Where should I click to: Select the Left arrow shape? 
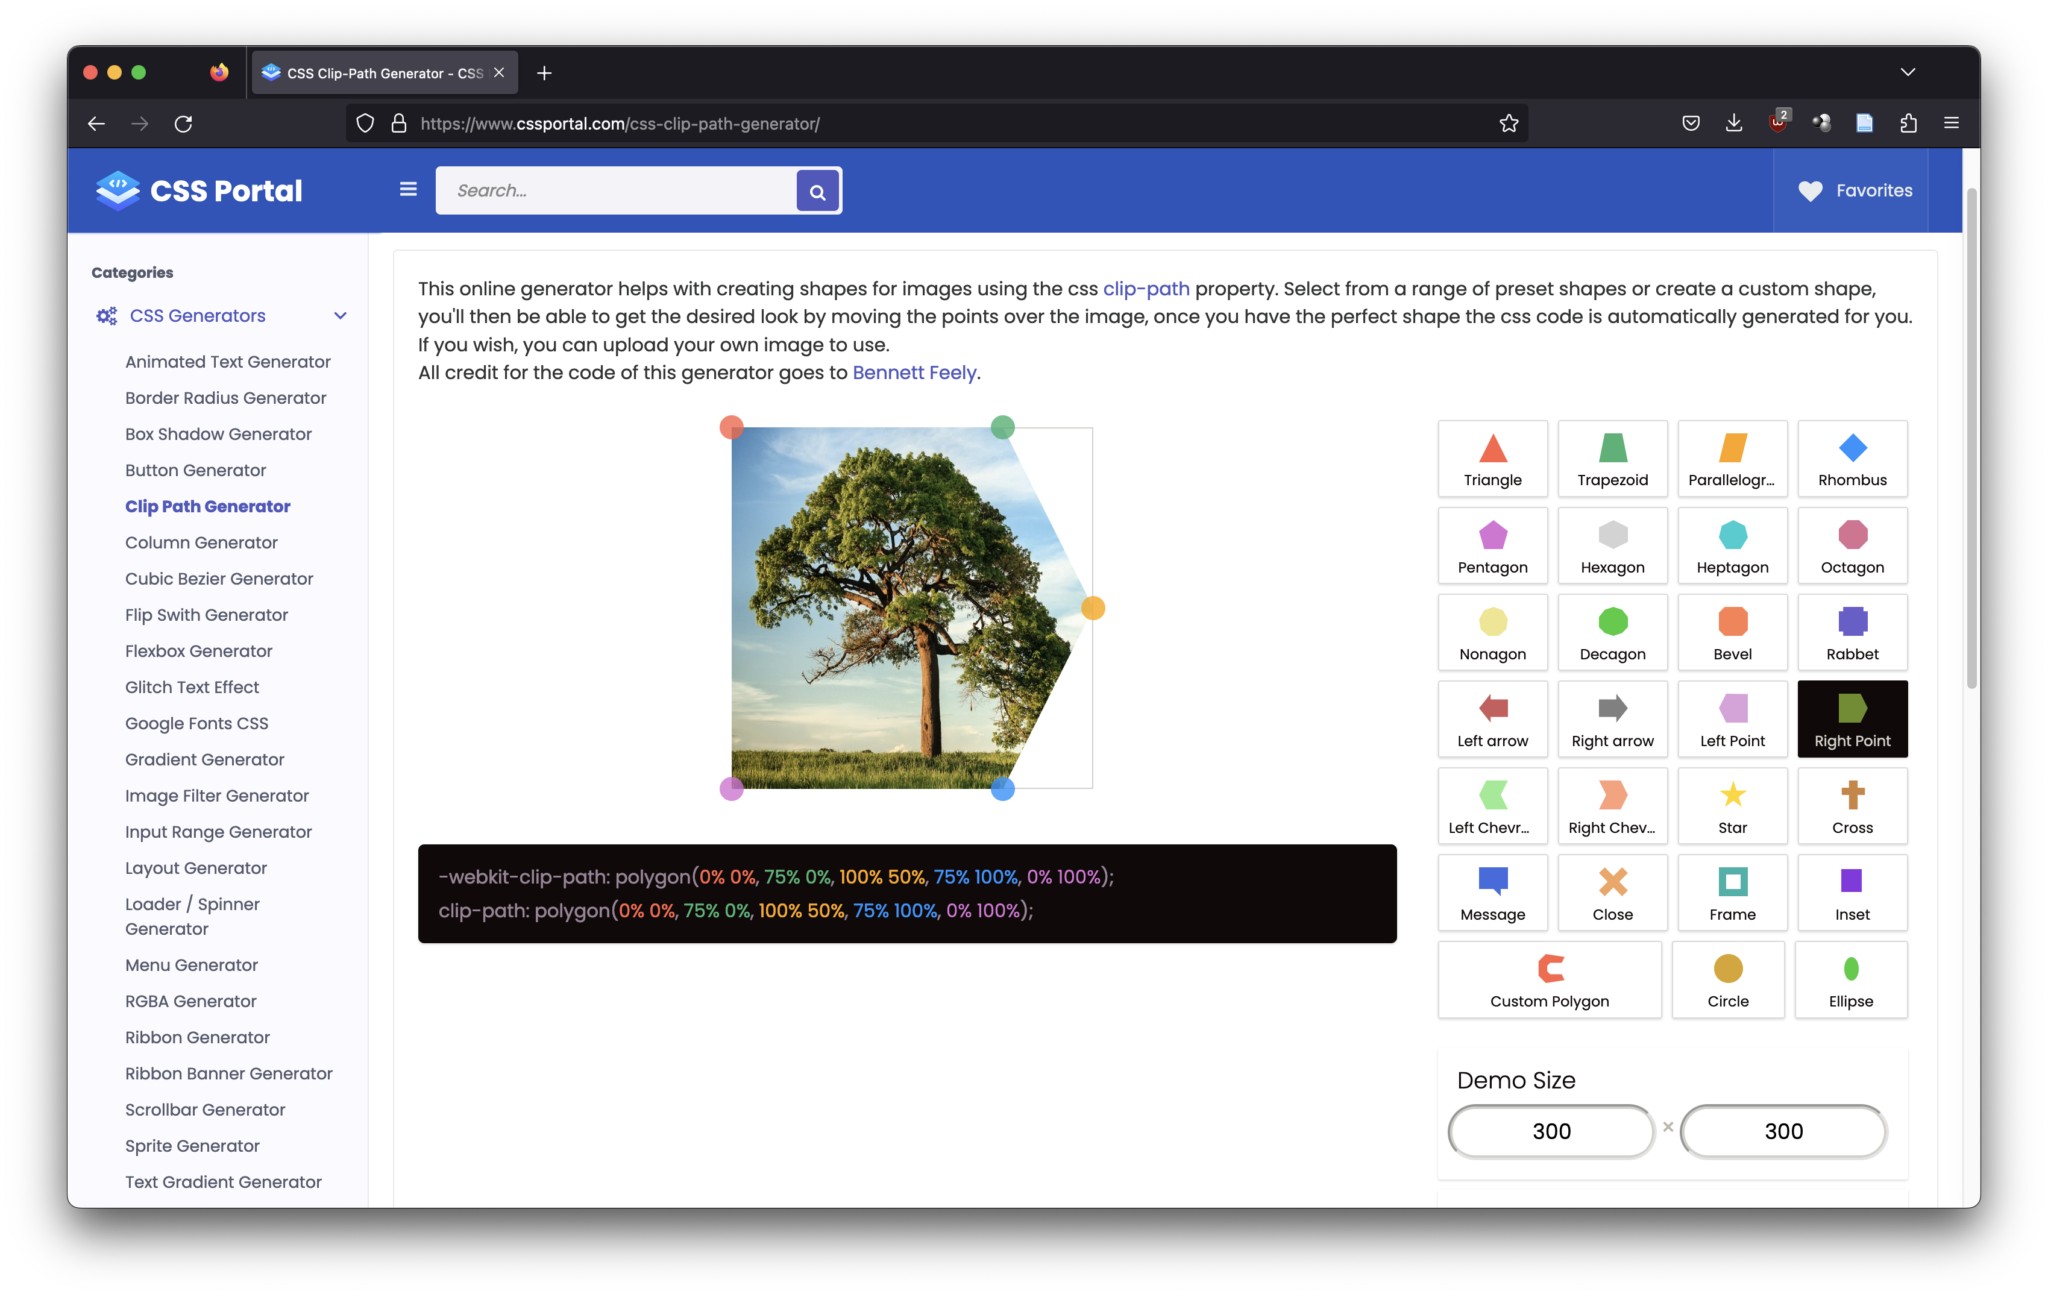coord(1492,720)
